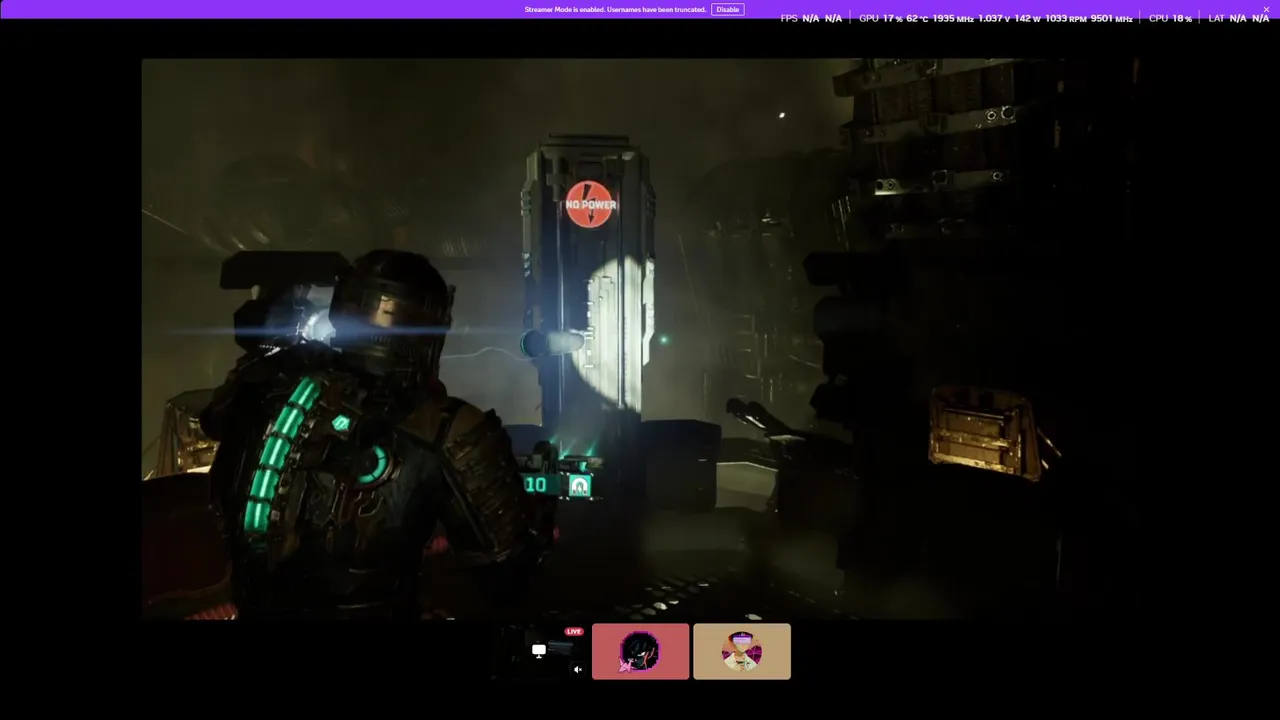This screenshot has height=720, width=1280.
Task: Select the participant tile with tan background
Action: 742,652
